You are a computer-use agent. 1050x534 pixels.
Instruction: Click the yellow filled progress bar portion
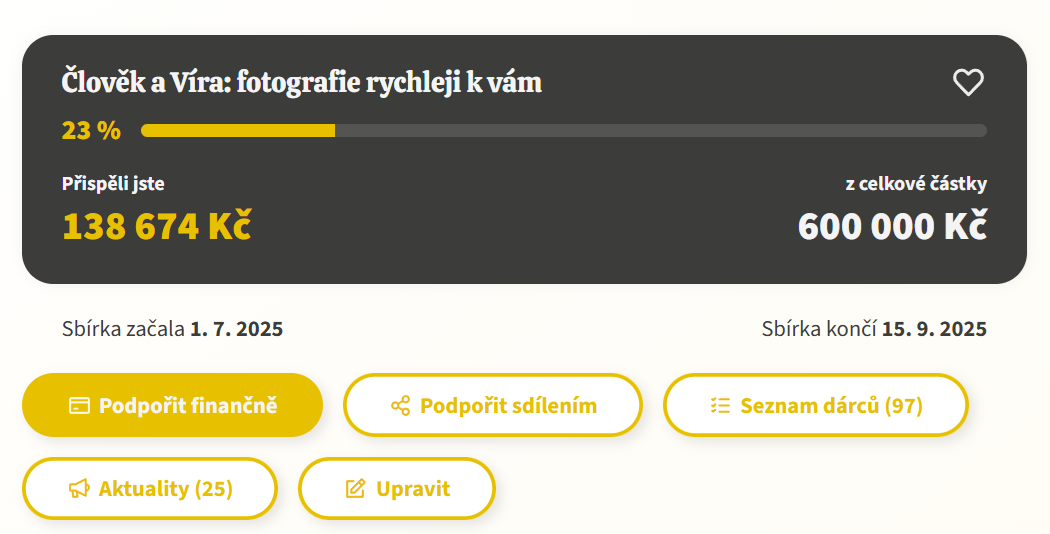[238, 130]
